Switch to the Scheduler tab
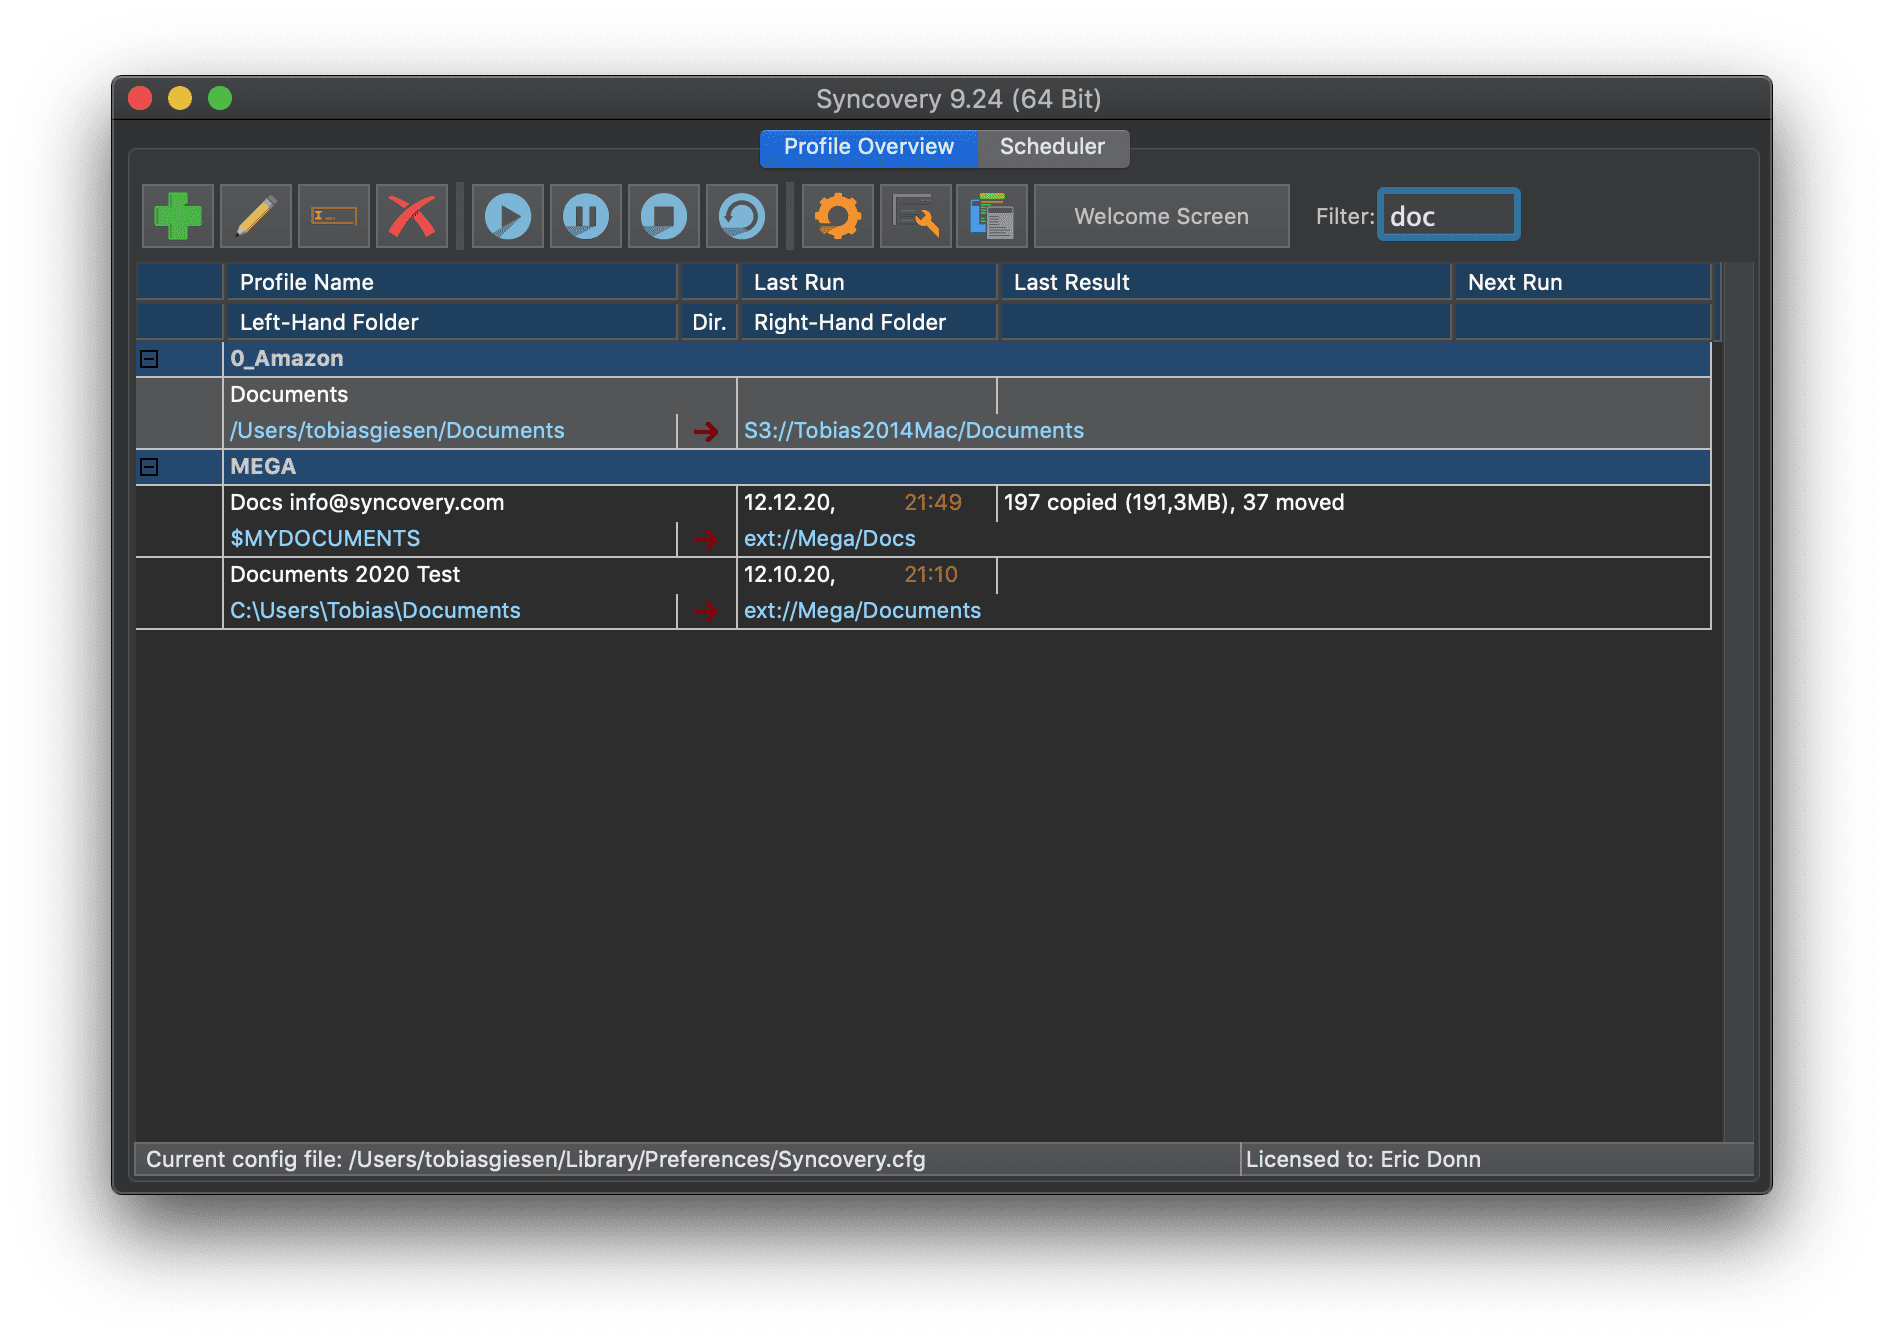This screenshot has width=1884, height=1342. 1052,147
